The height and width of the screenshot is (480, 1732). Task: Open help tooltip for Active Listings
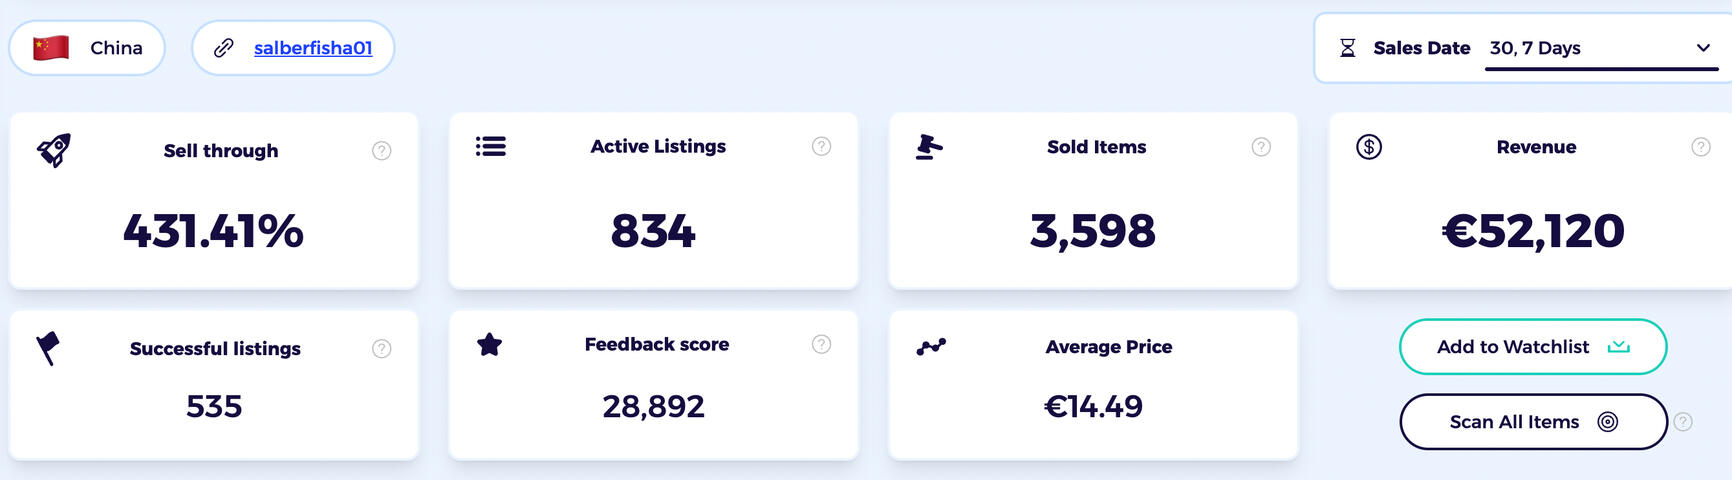click(x=822, y=147)
